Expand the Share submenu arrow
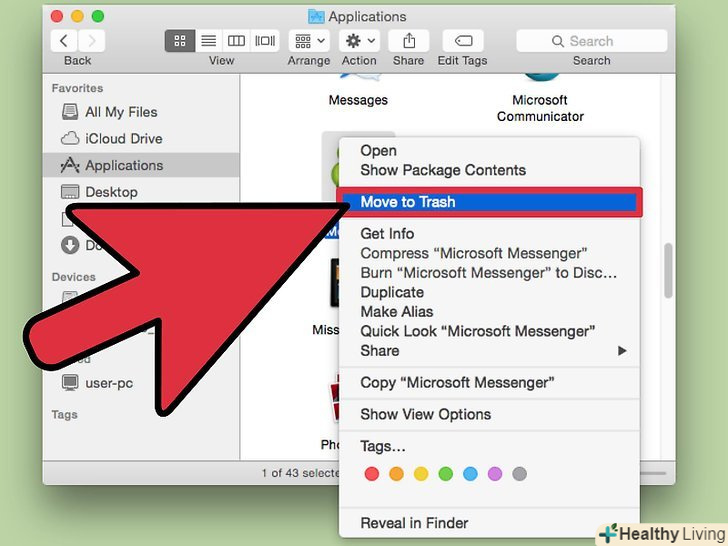 coord(622,351)
